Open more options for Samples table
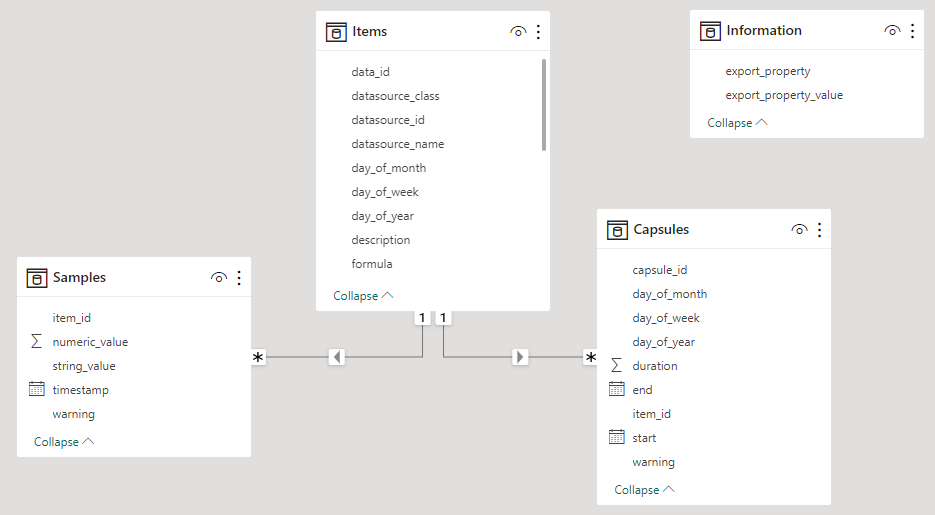This screenshot has height=515, width=935. (x=239, y=278)
